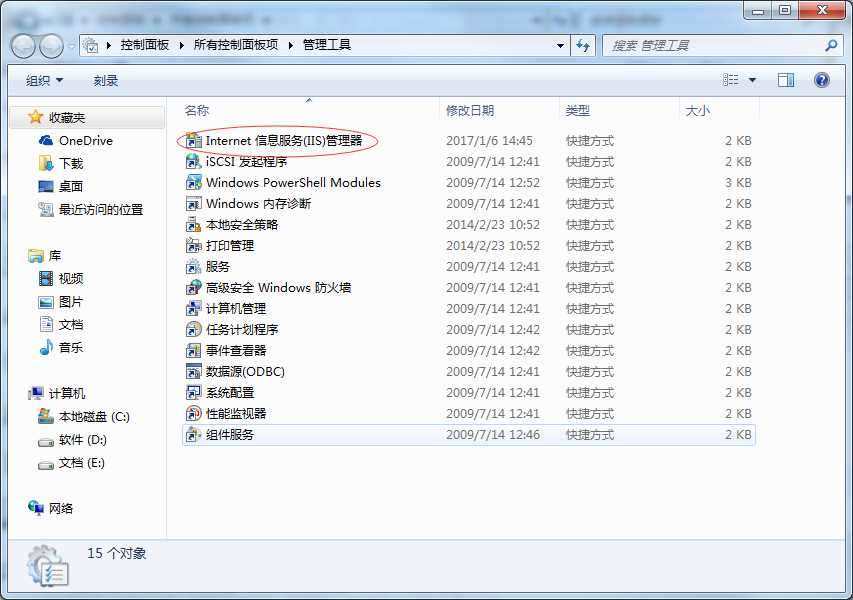
Task: Expand the arrow before 控制面板 breadcrumb
Action: click(x=109, y=45)
